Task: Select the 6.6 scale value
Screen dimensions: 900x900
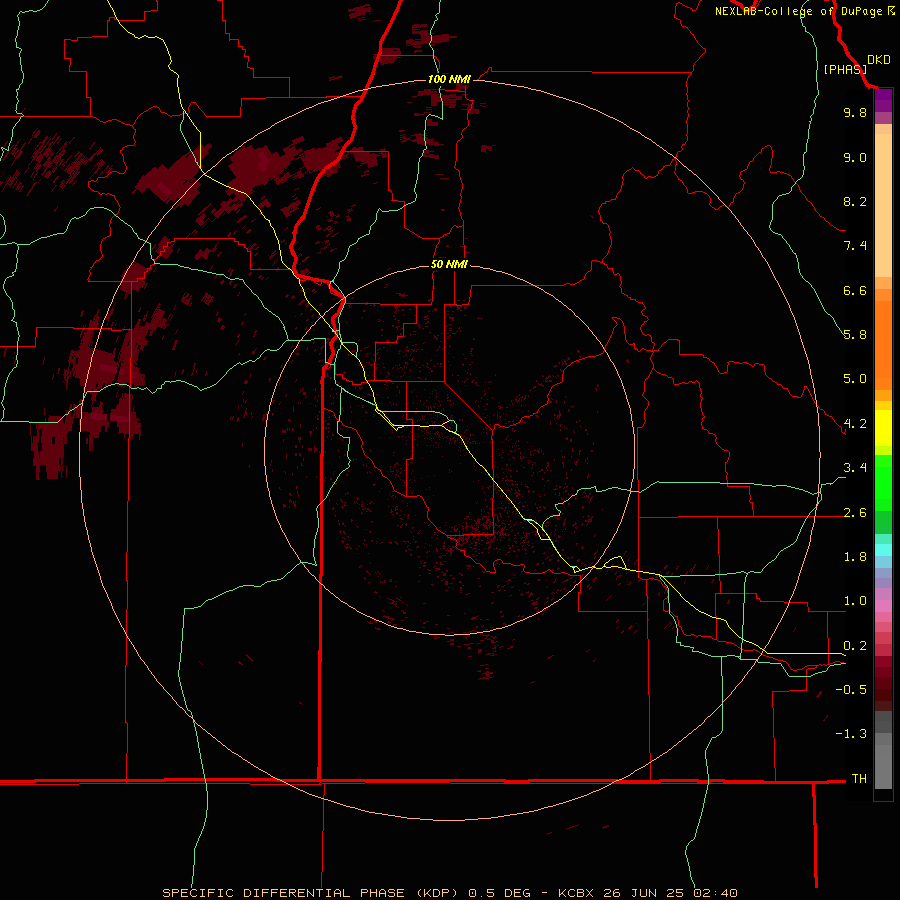Action: pos(855,290)
